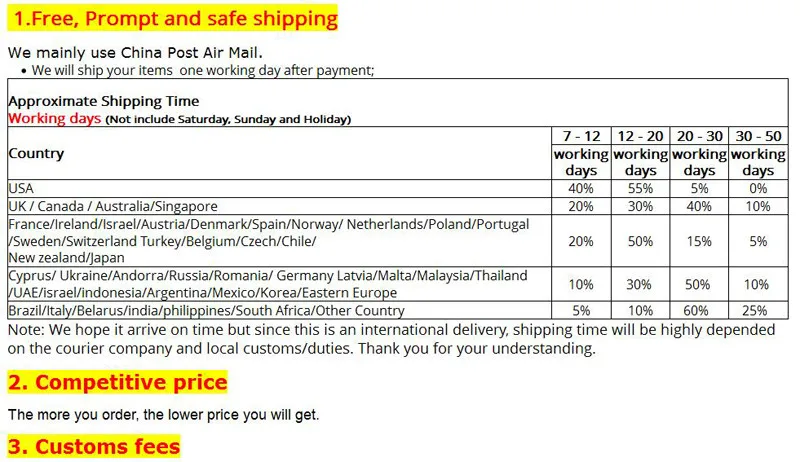Click the Brazil/Italy/Belarus row label
This screenshot has height=462, width=800.
[x=206, y=311]
